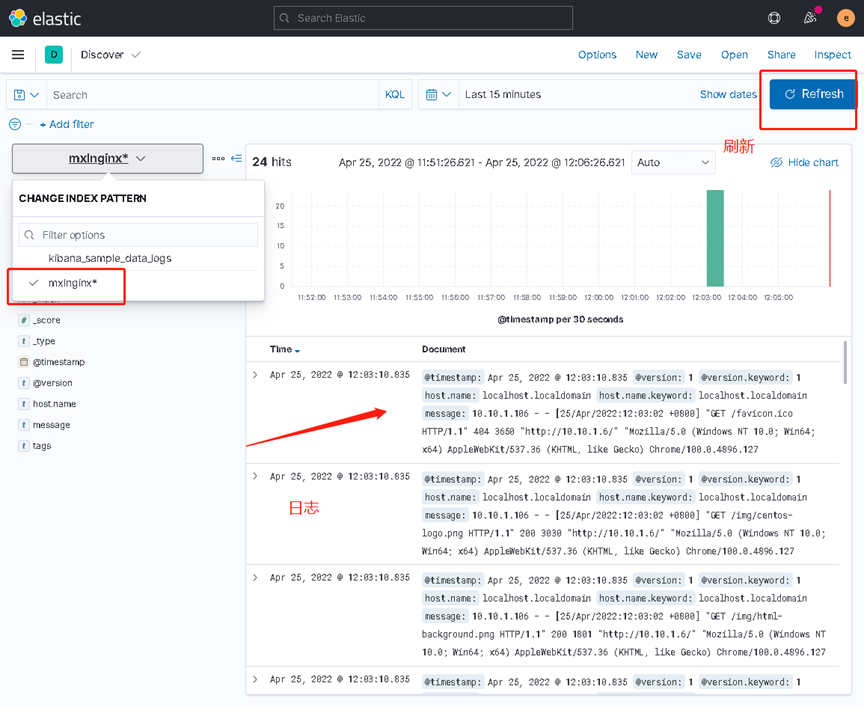Select the _score field
The image size is (864, 707).
click(47, 320)
